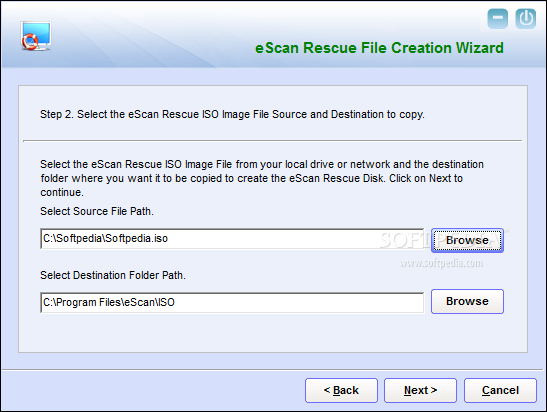Click the instructions paragraph starting 'Select the eScan Rescue ISO Image File from'
The image size is (547, 412).
coord(262,178)
